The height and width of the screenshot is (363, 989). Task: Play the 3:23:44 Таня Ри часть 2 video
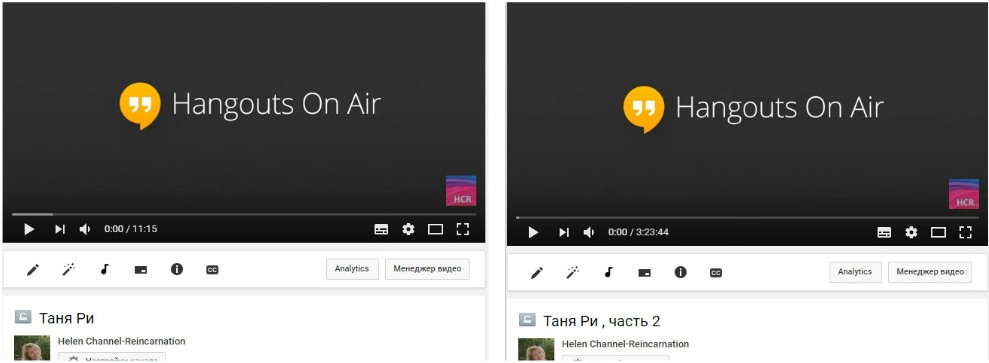(x=533, y=233)
